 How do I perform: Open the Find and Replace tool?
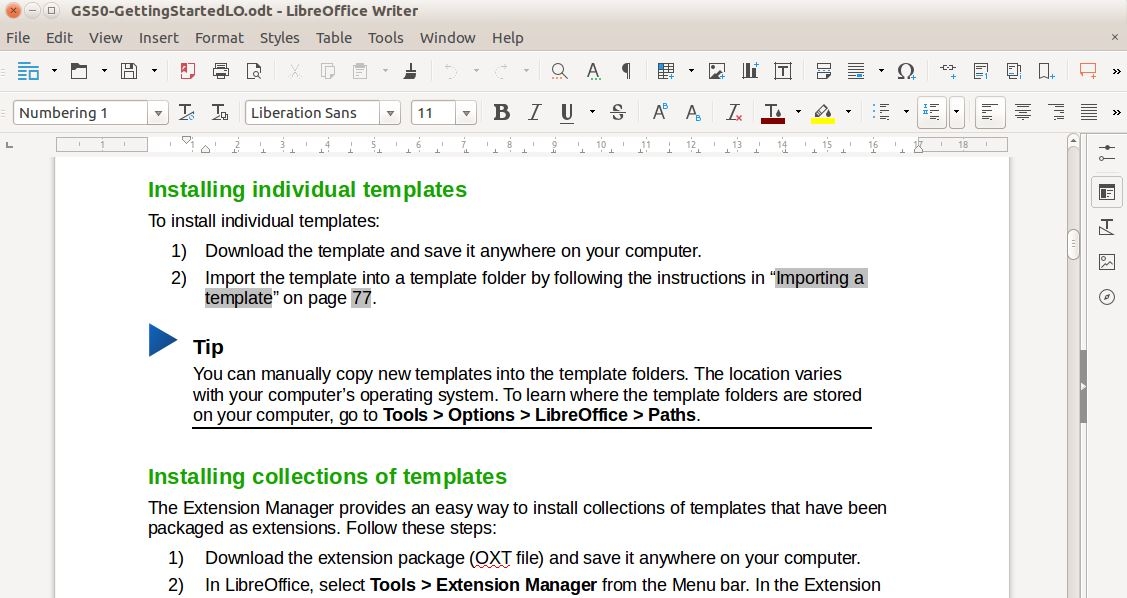click(x=558, y=71)
